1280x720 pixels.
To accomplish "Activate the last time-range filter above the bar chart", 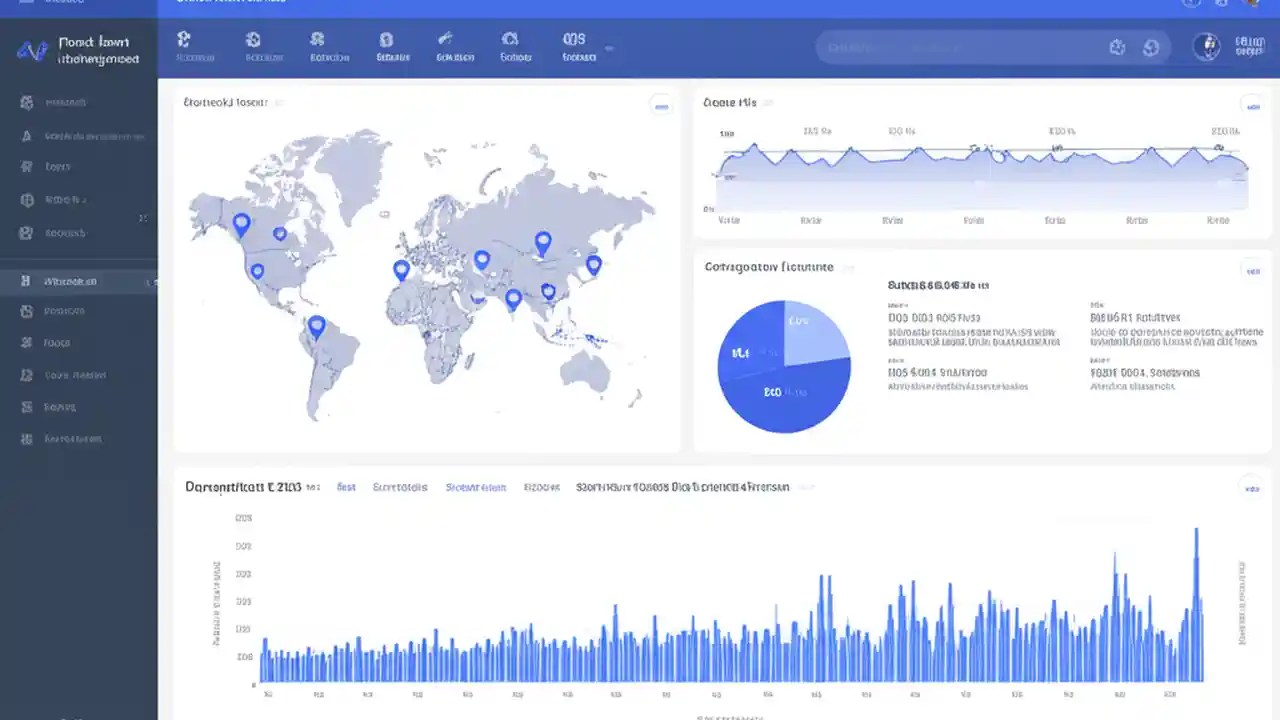I will click(541, 487).
